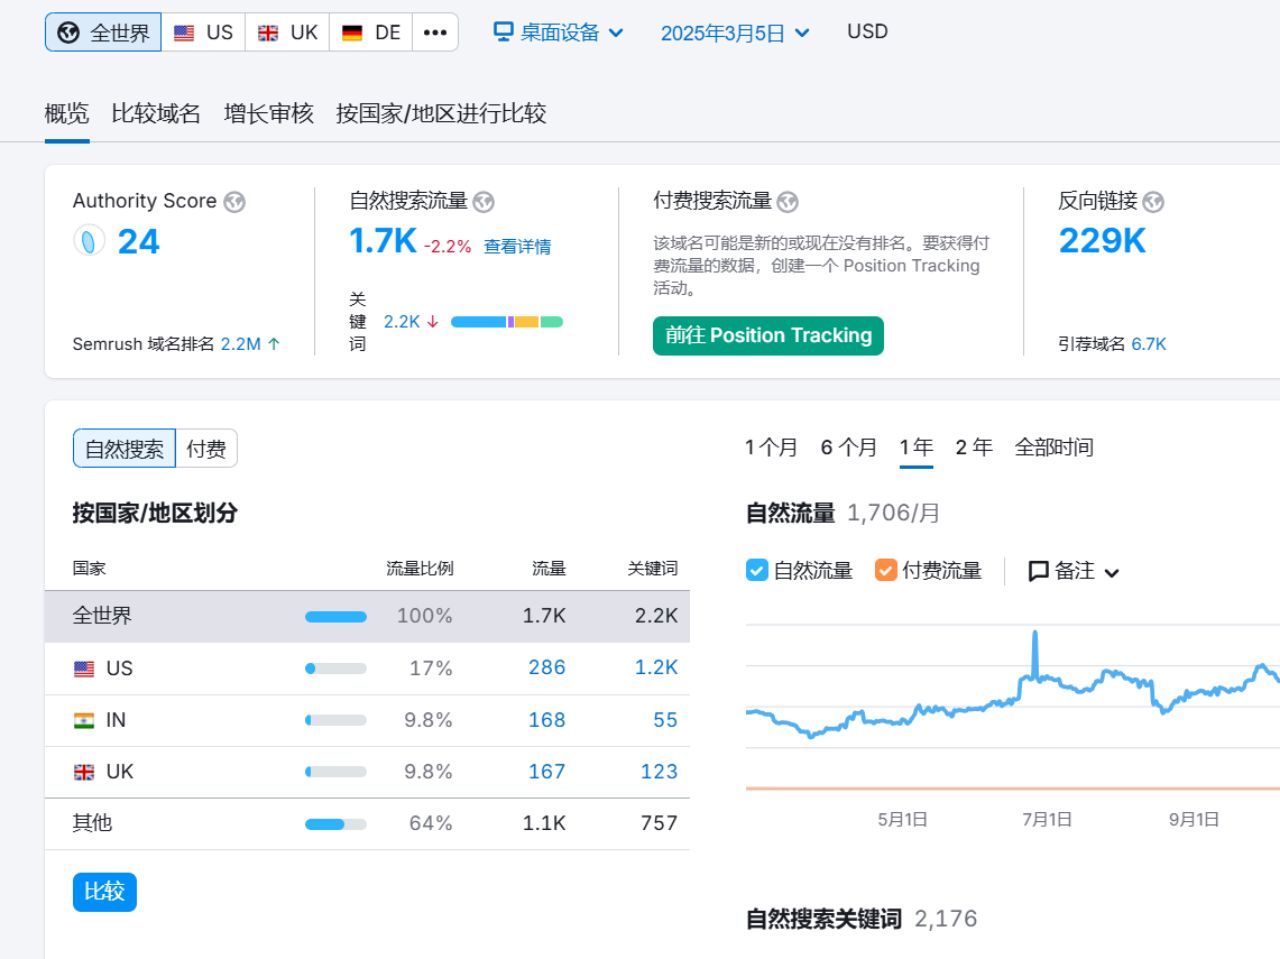This screenshot has width=1280, height=959.
Task: Open keywords 2.2K link
Action: (402, 322)
